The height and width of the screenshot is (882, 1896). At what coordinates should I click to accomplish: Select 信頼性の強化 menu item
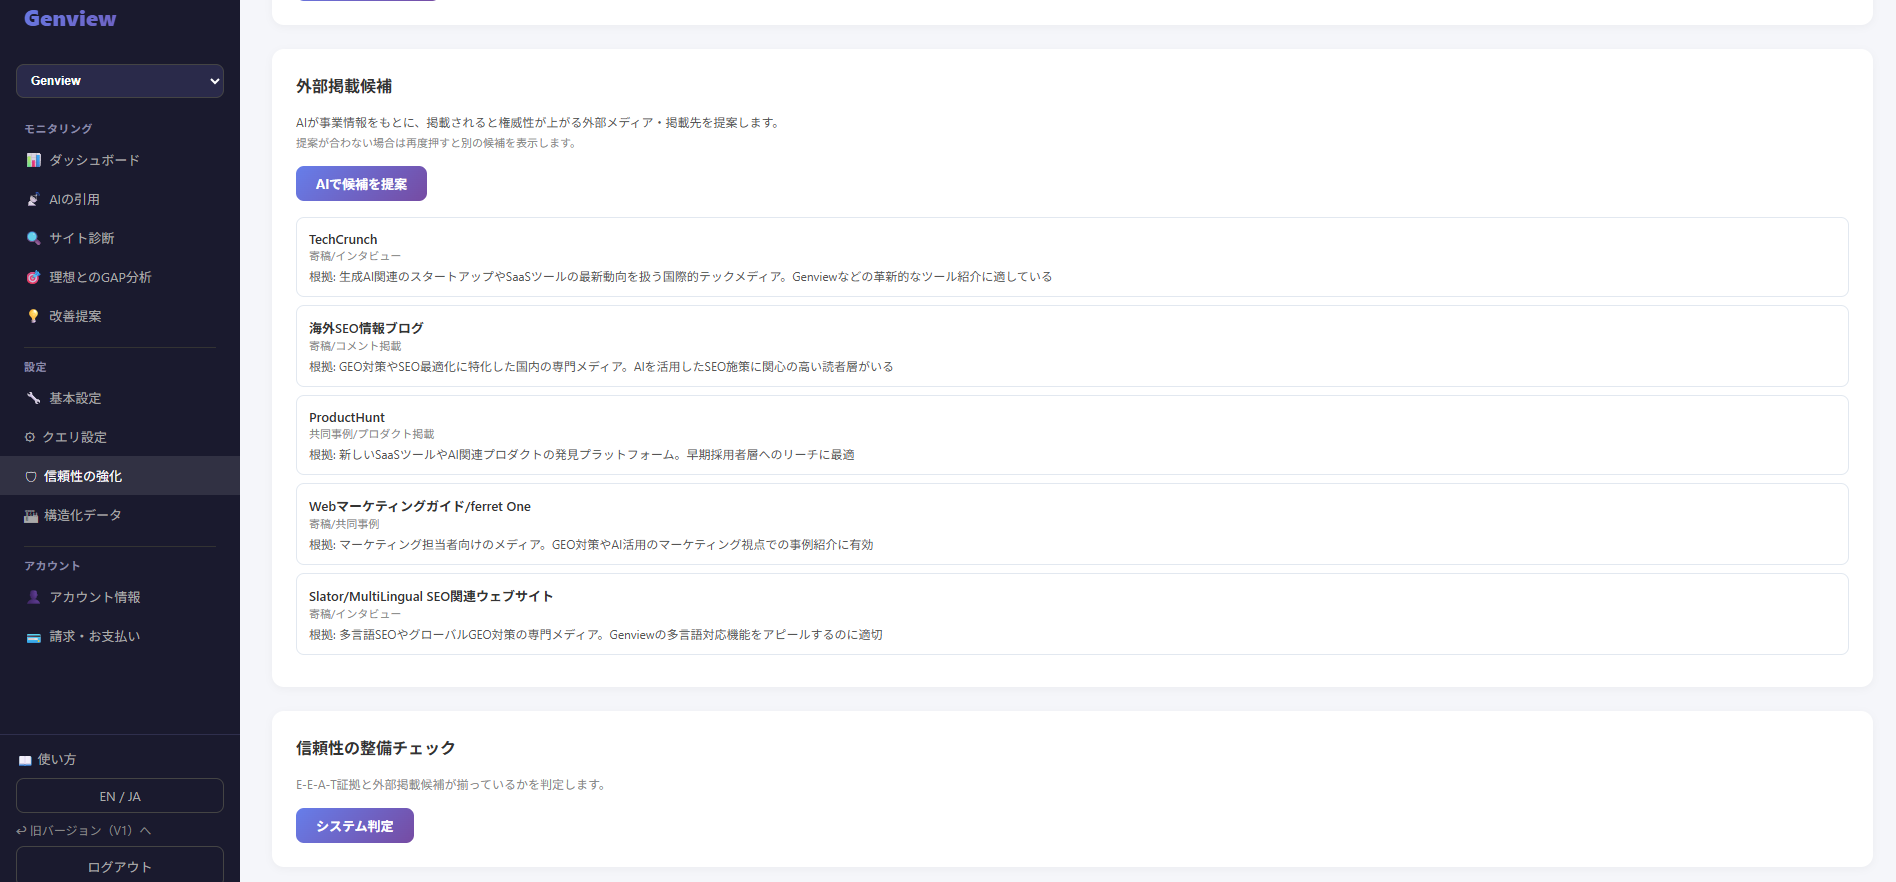tap(120, 476)
